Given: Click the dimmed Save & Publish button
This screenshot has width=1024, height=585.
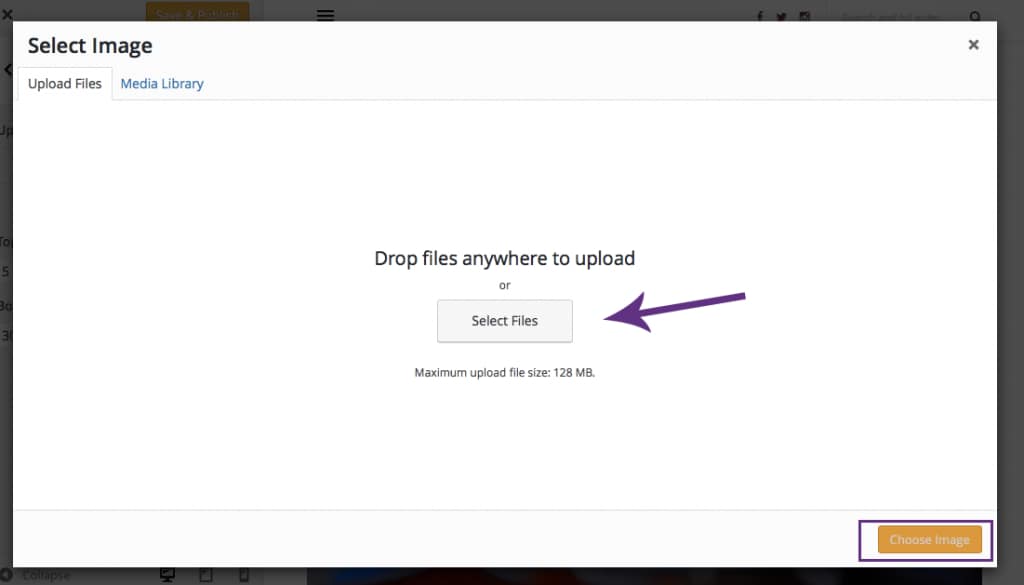Looking at the screenshot, I should 197,14.
